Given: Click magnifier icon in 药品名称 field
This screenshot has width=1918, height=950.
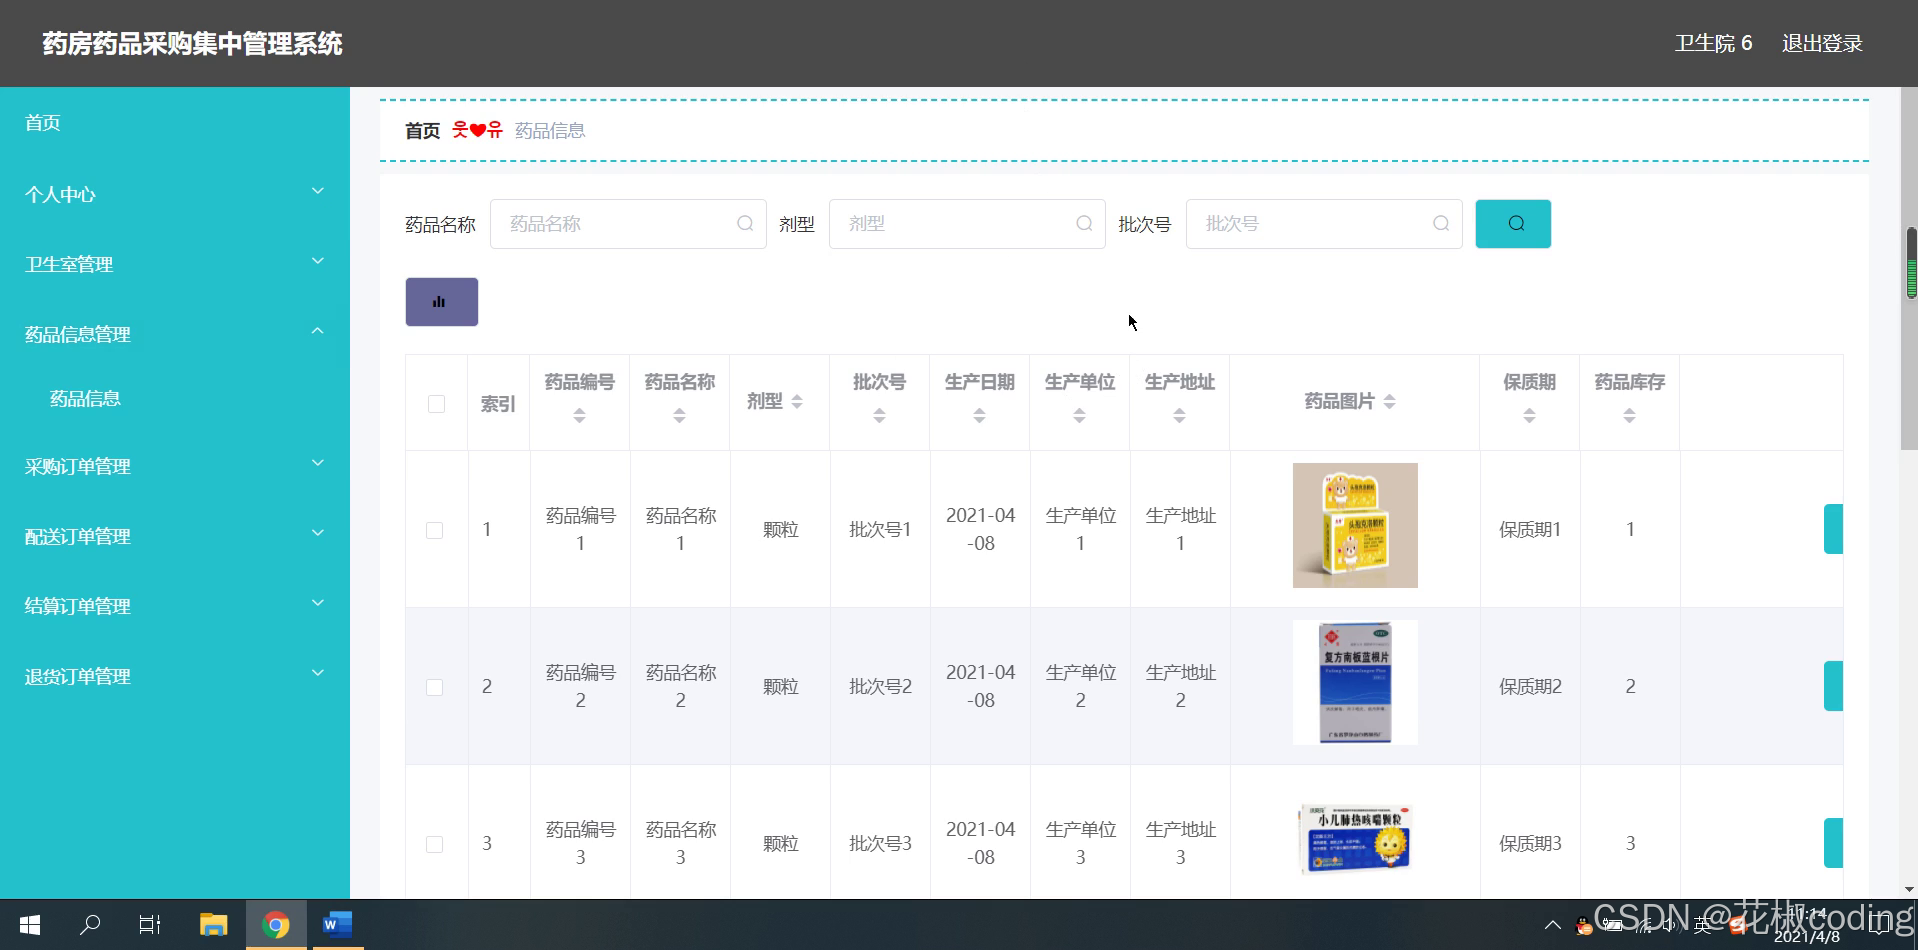Looking at the screenshot, I should coord(745,224).
